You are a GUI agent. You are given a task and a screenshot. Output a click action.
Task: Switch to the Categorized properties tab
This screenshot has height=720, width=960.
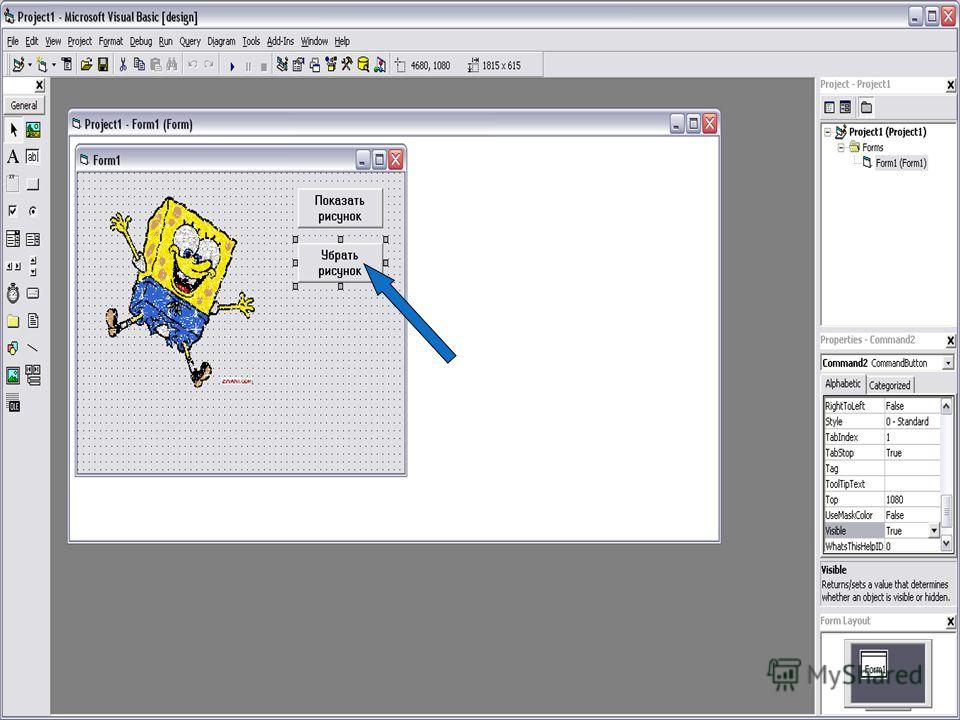point(890,386)
